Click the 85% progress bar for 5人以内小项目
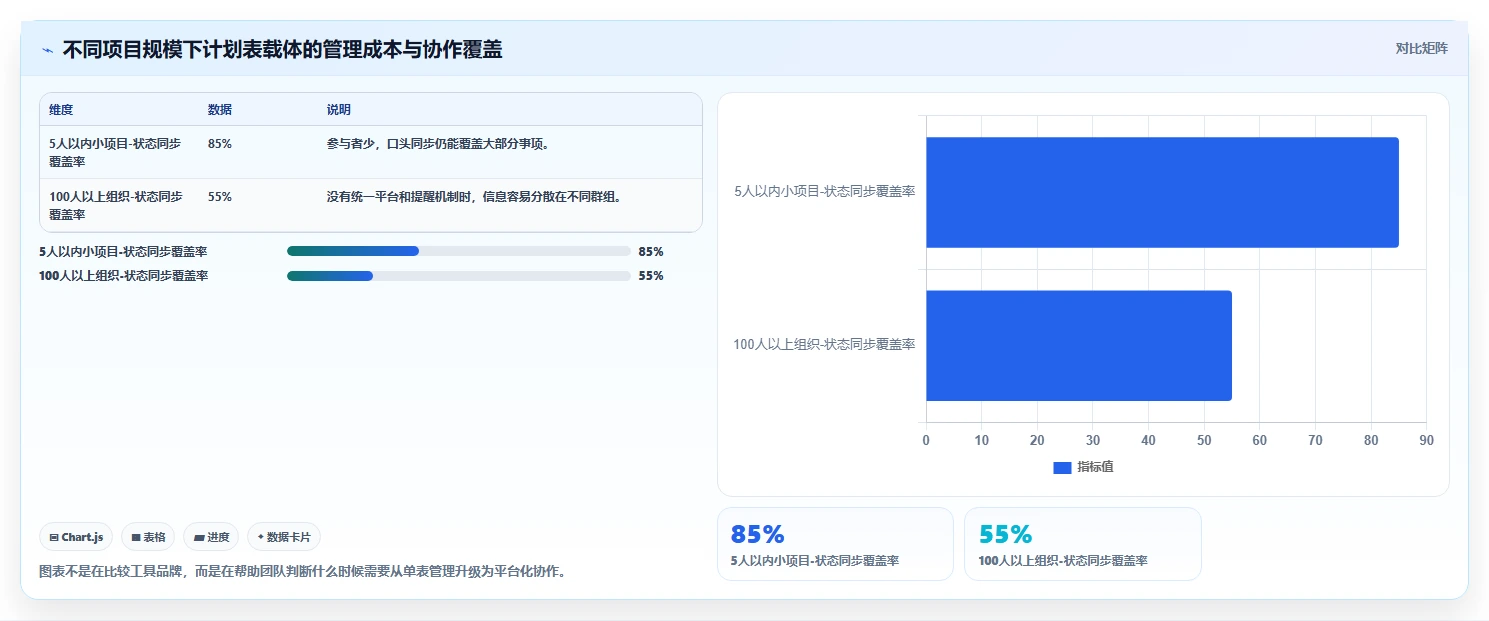The height and width of the screenshot is (621, 1489). (459, 251)
